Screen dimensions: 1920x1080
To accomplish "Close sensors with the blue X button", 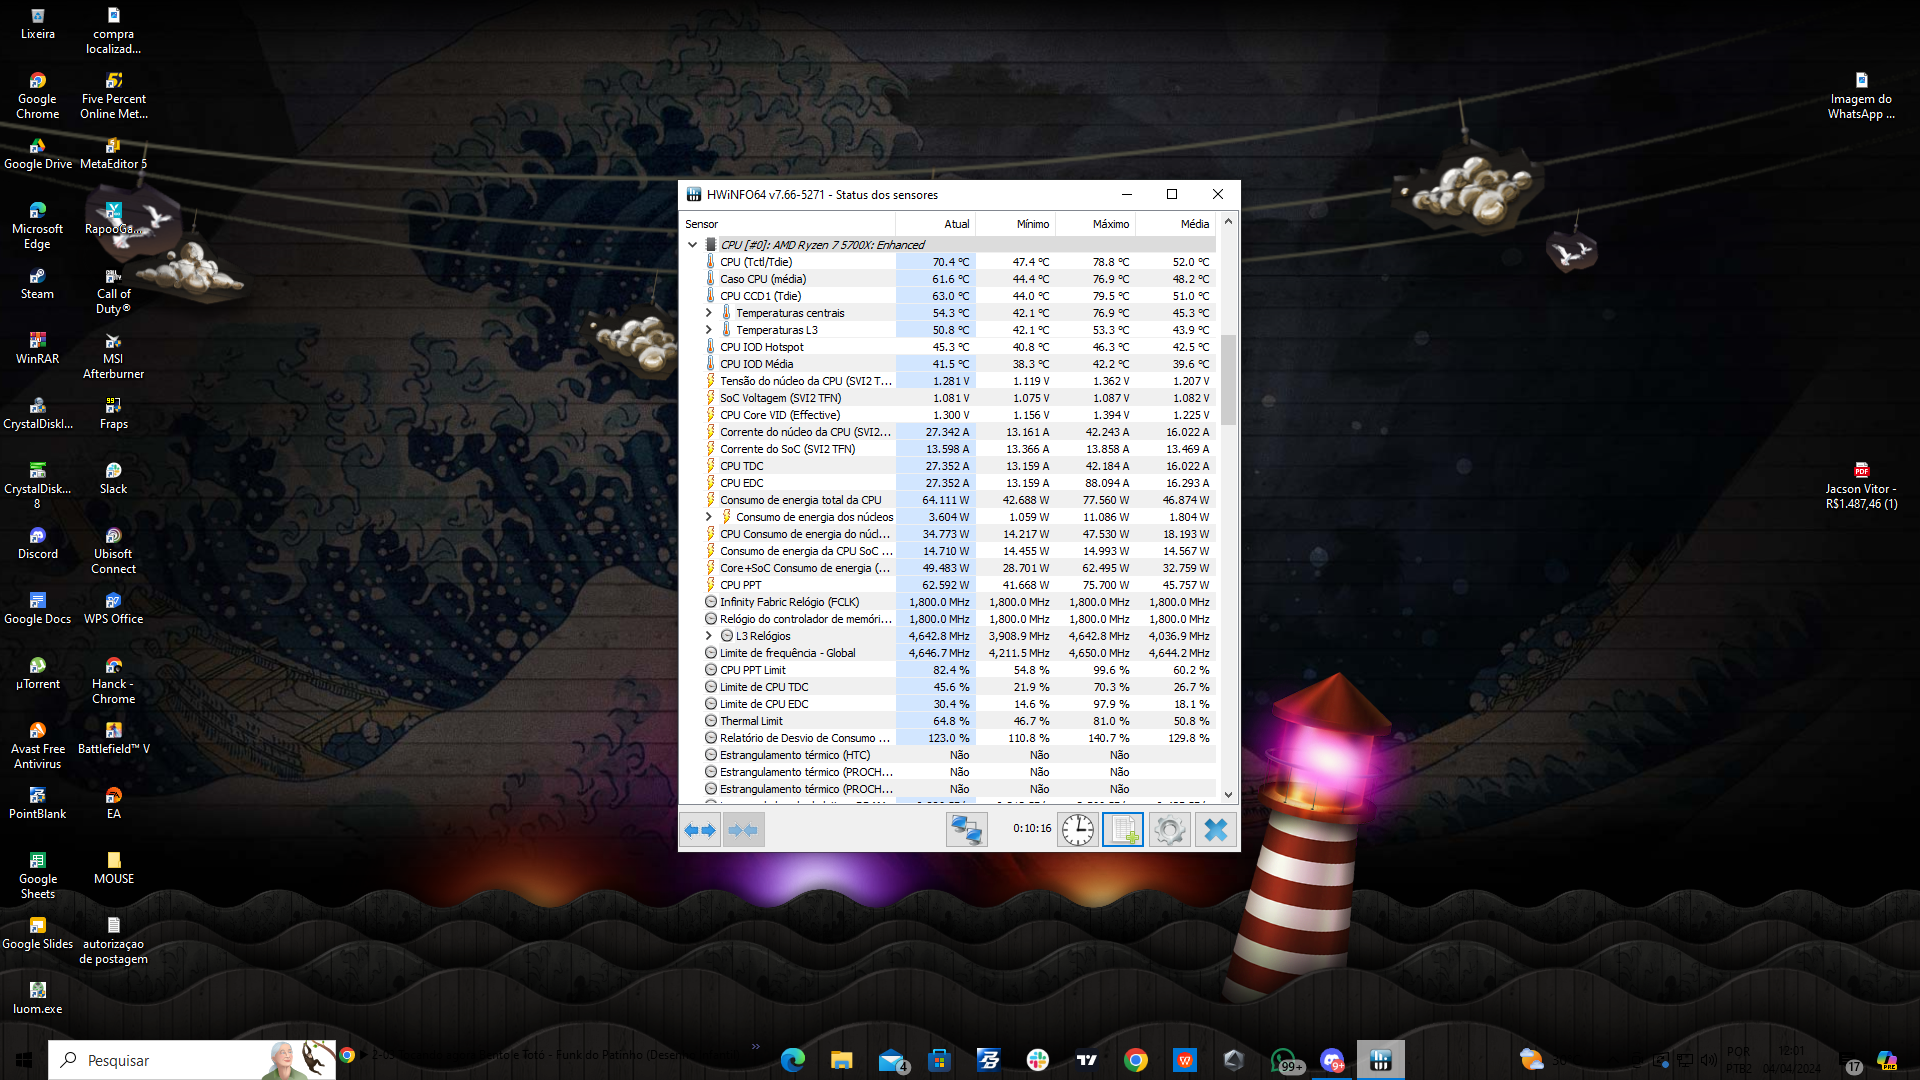I will (x=1215, y=830).
